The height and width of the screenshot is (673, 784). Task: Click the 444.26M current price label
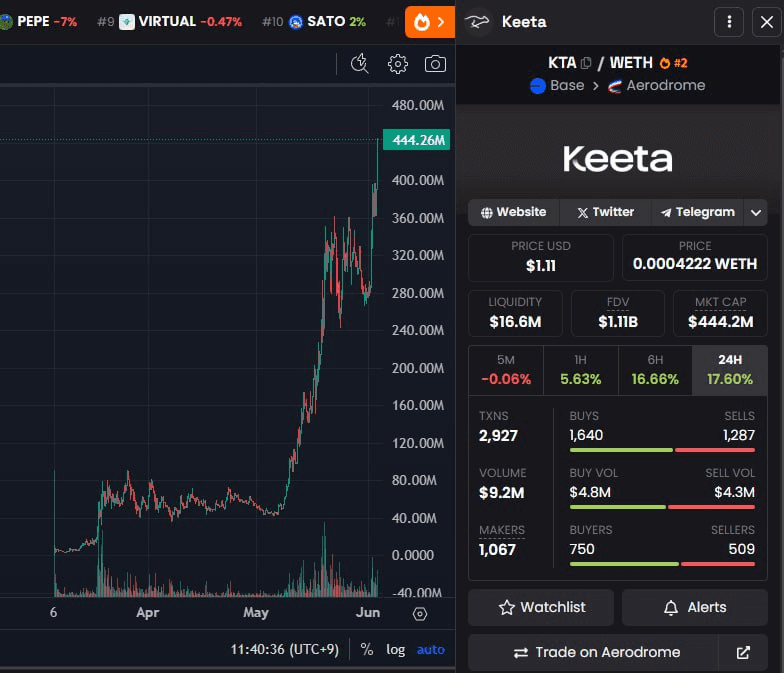pyautogui.click(x=416, y=140)
